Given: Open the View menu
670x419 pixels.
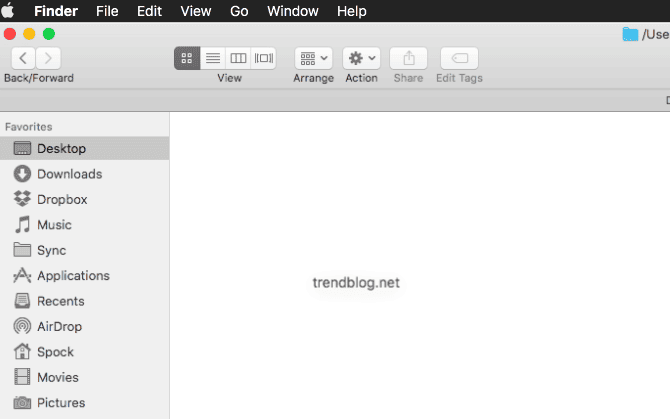Looking at the screenshot, I should coord(196,11).
